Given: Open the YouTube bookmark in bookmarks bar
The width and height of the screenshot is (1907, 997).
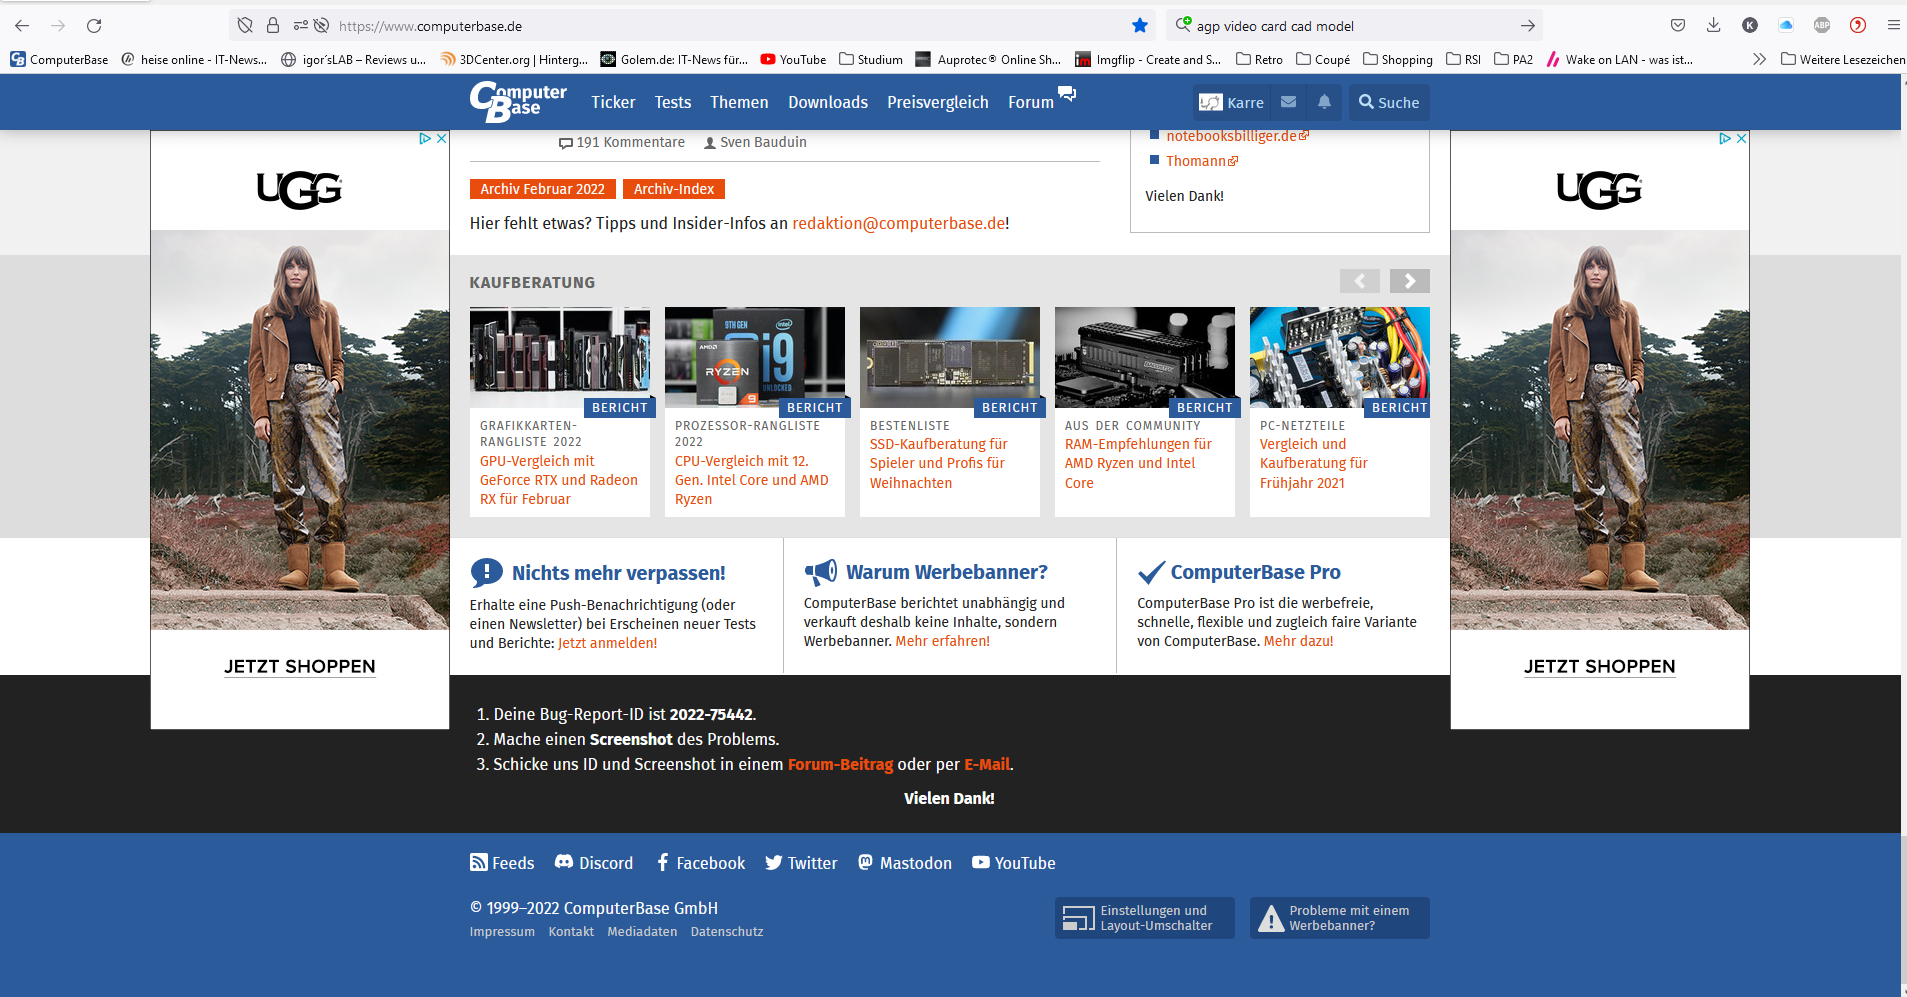Looking at the screenshot, I should tap(793, 60).
